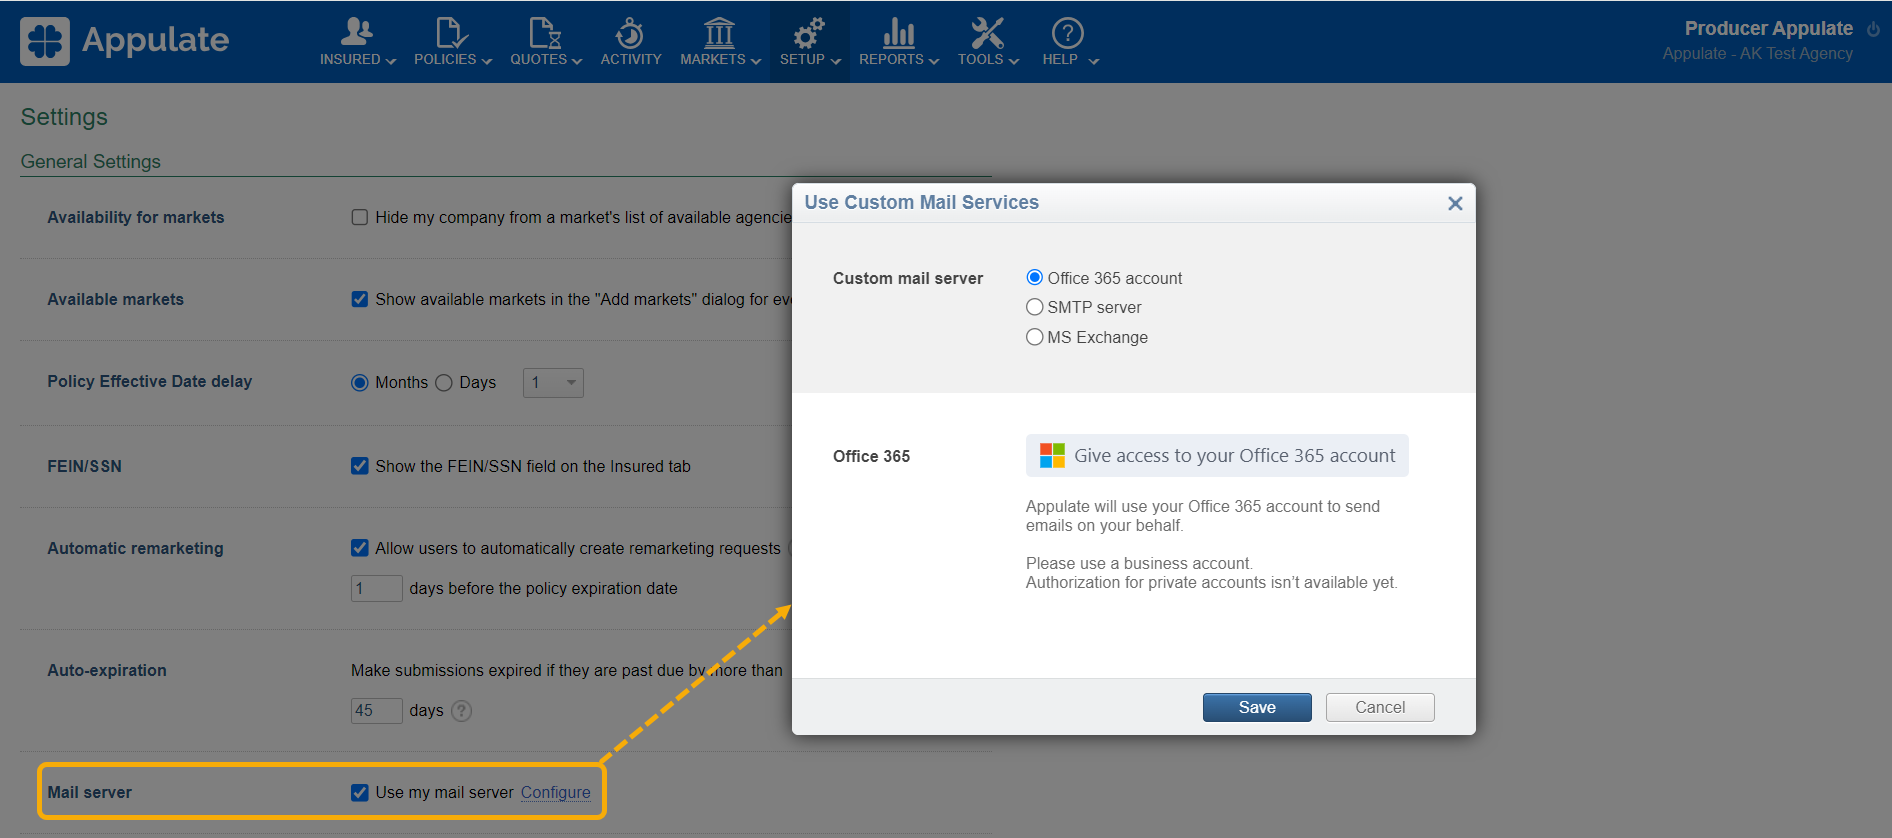1892x838 pixels.
Task: Click the Markets building icon
Action: 718,33
